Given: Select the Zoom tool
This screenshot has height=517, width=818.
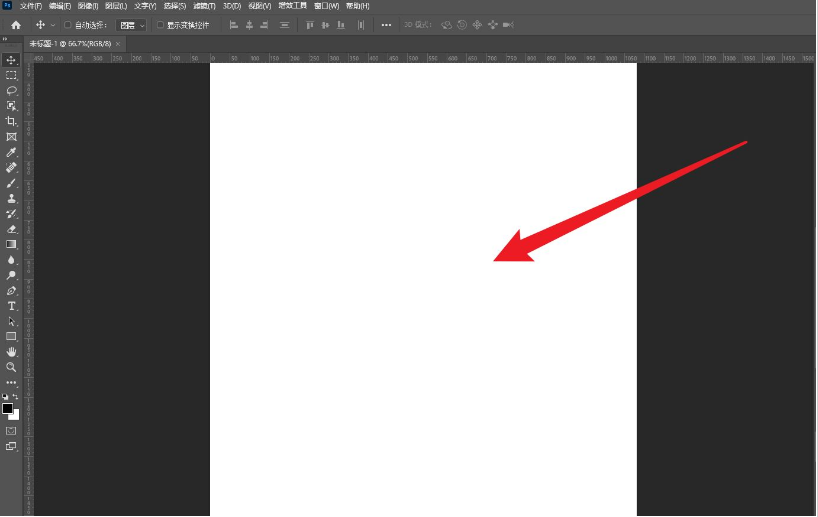Looking at the screenshot, I should (11, 367).
